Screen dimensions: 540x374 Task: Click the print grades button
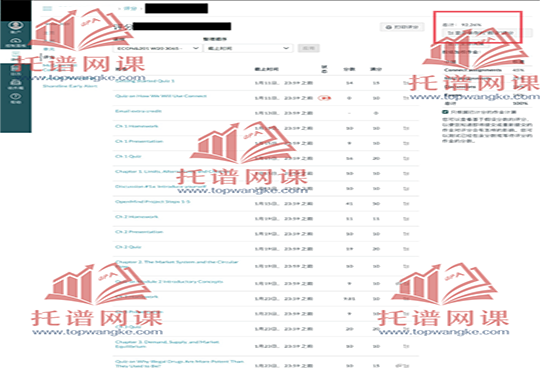[402, 27]
